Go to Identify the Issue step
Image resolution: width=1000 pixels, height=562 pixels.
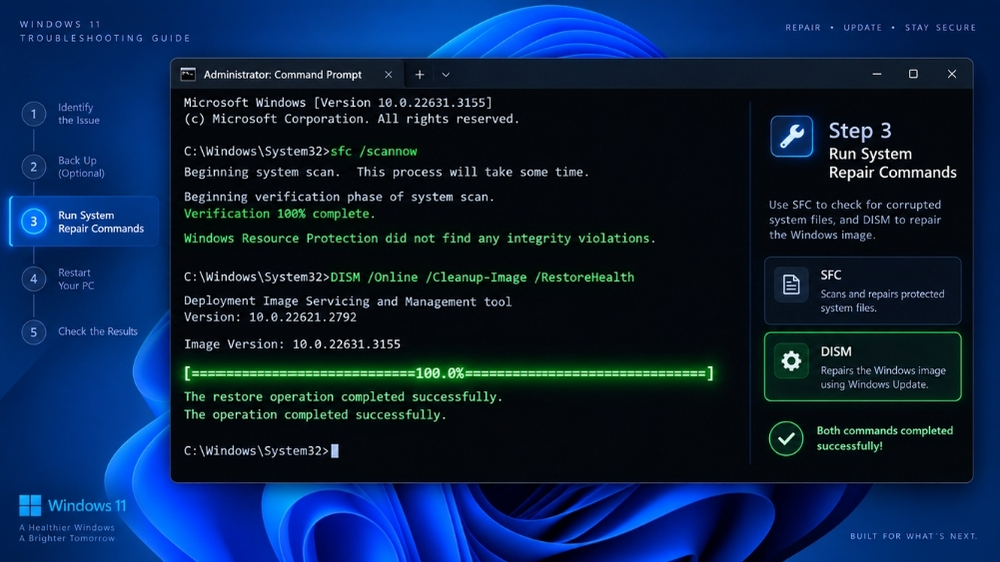tap(78, 114)
